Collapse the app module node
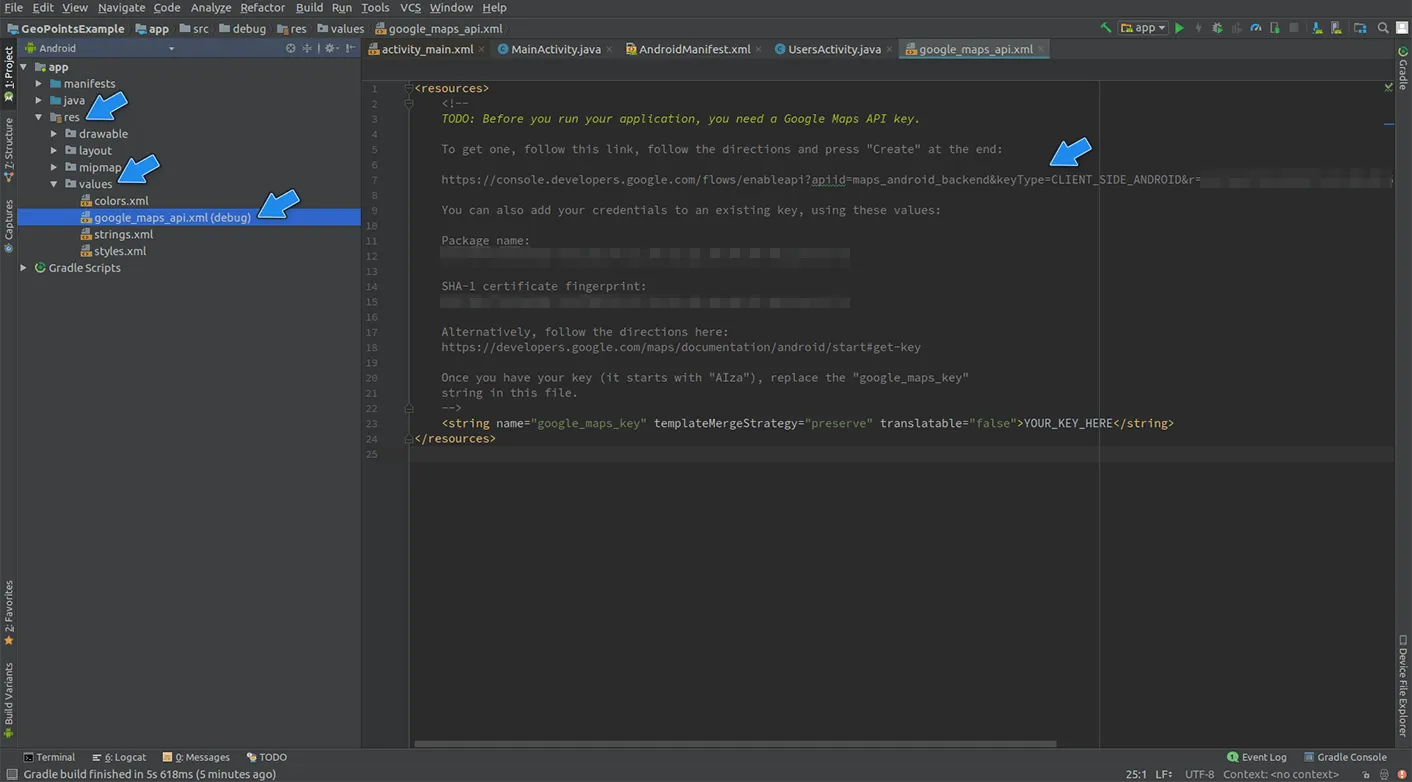The image size is (1412, 782). click(x=25, y=67)
